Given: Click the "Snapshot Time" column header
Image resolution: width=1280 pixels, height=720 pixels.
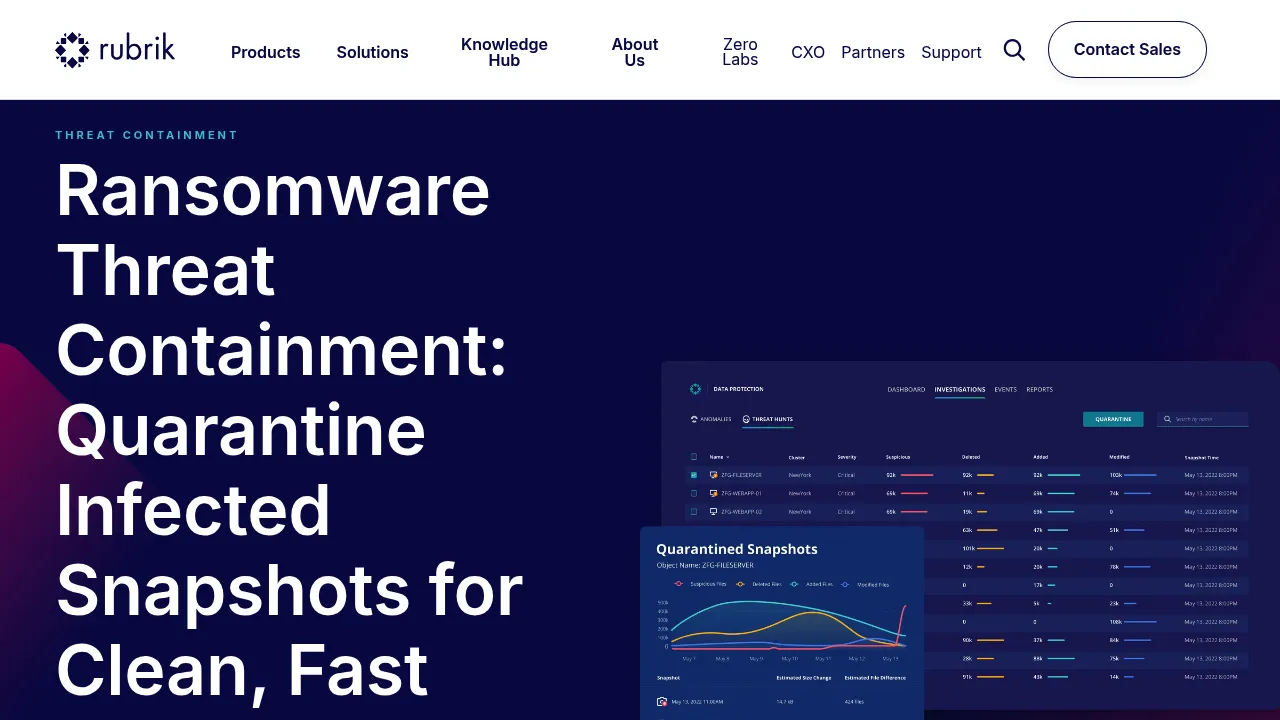Looking at the screenshot, I should pyautogui.click(x=1201, y=457).
